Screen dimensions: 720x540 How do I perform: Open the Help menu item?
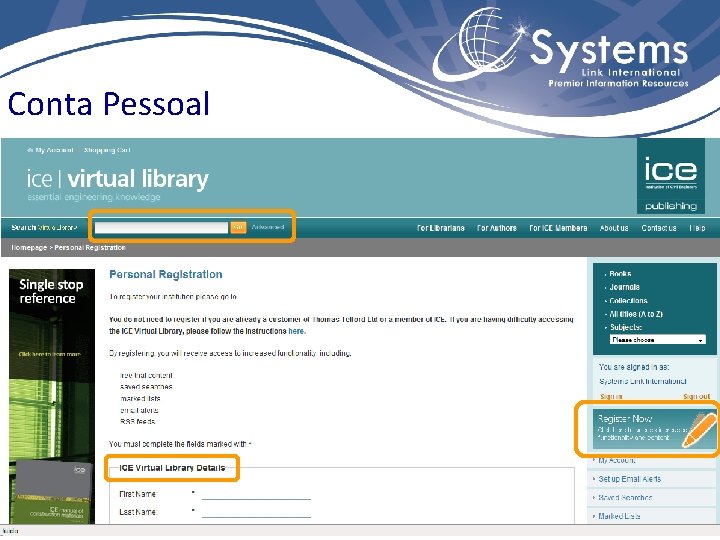697,228
